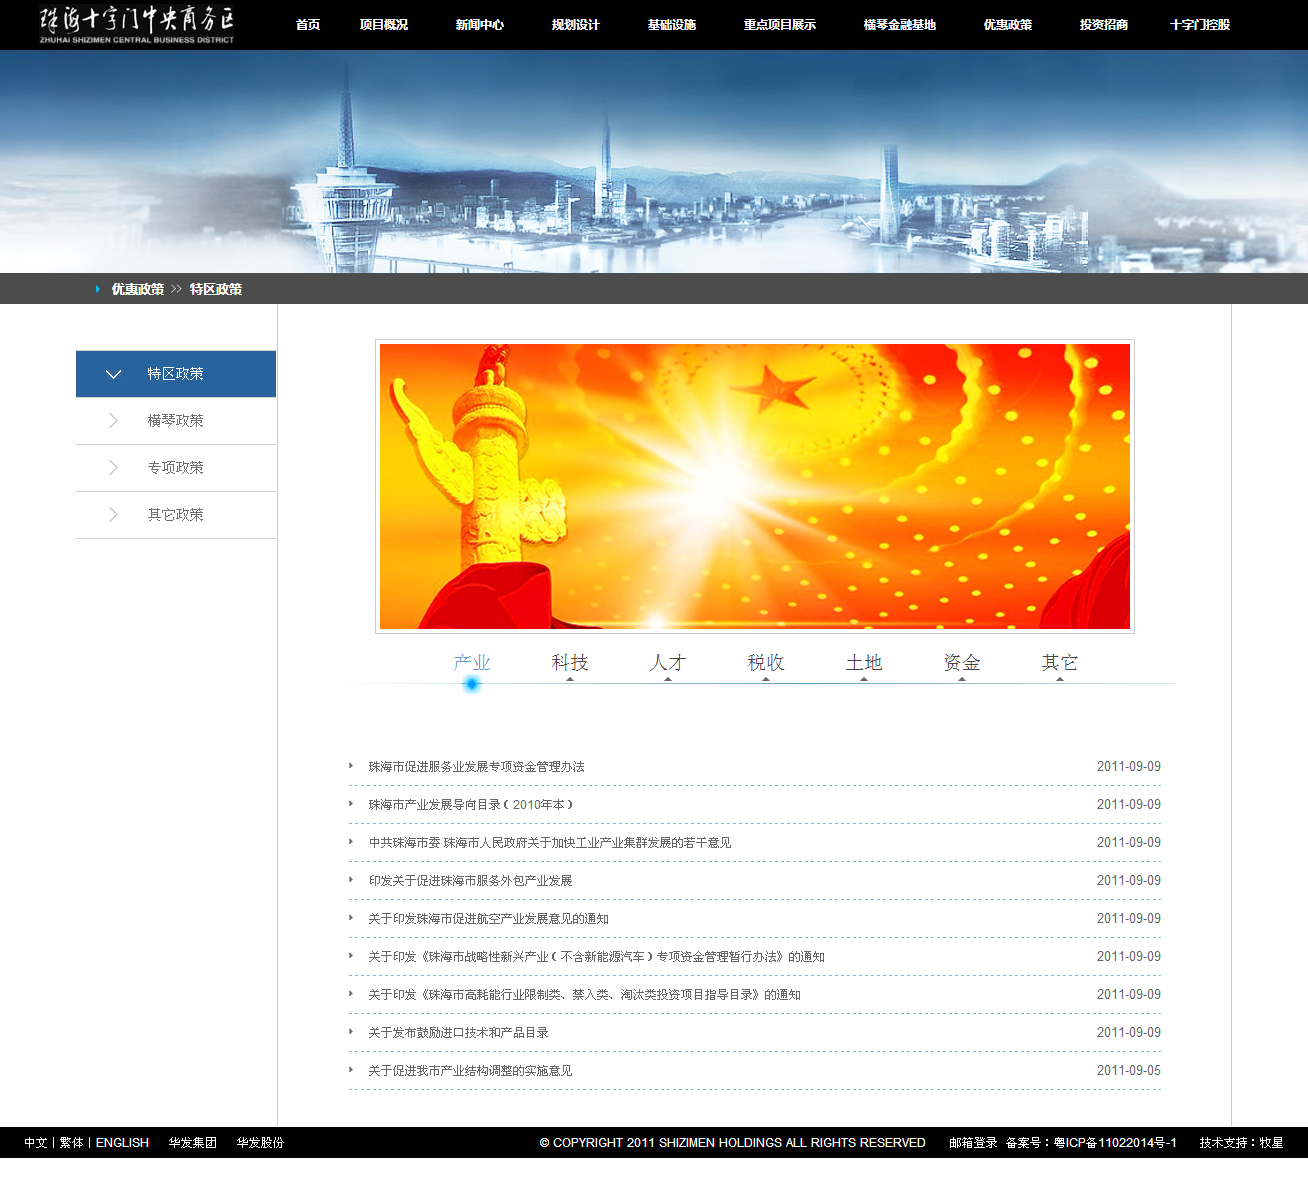This screenshot has width=1308, height=1189.
Task: Open the 新闻中心 menu item
Action: [480, 25]
